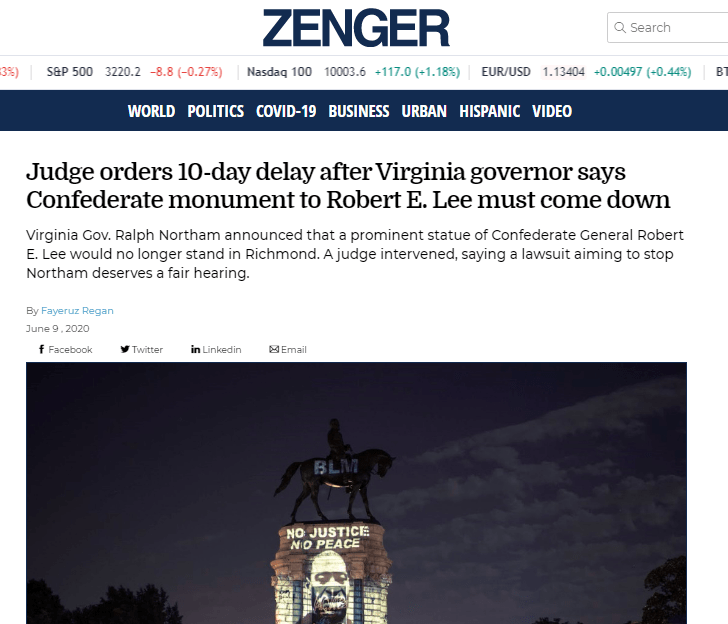The image size is (728, 624).
Task: Click the S&P 500 ticker item
Action: [134, 72]
